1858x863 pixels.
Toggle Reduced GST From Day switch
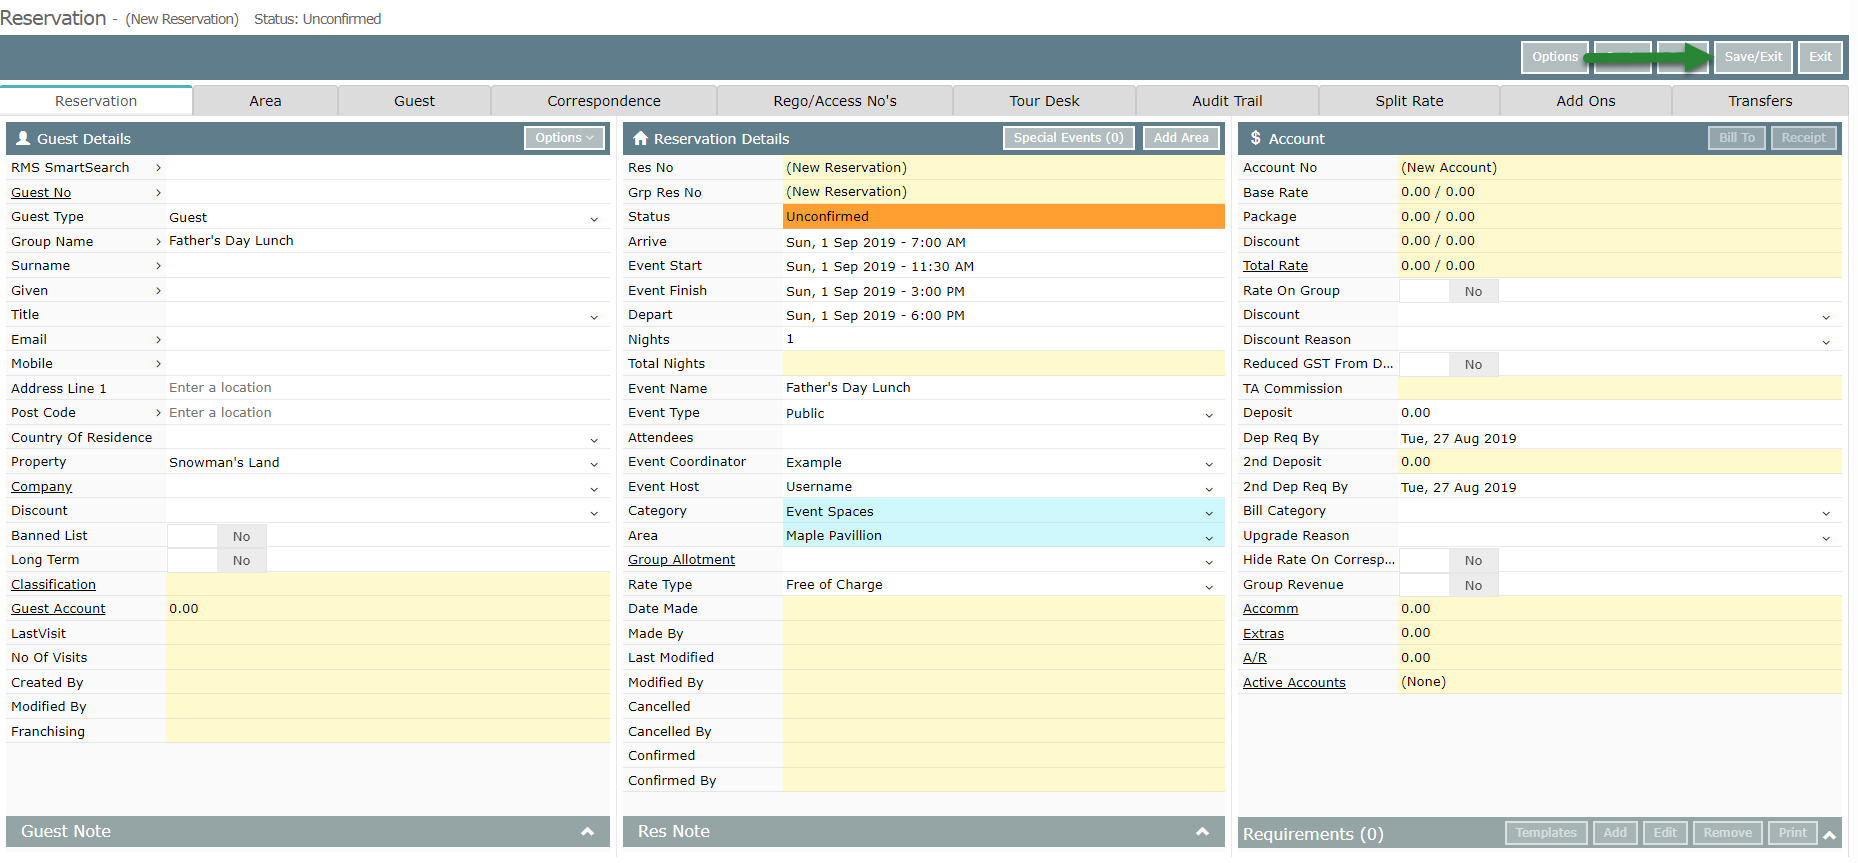[x=1449, y=364]
